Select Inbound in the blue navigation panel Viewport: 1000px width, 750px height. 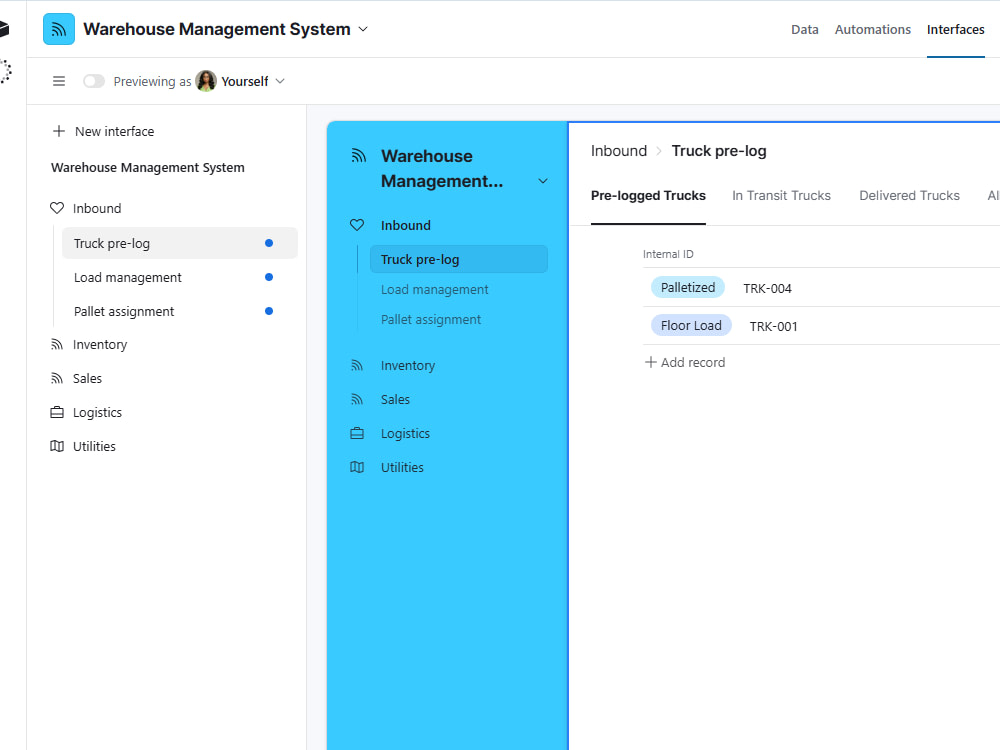click(406, 225)
